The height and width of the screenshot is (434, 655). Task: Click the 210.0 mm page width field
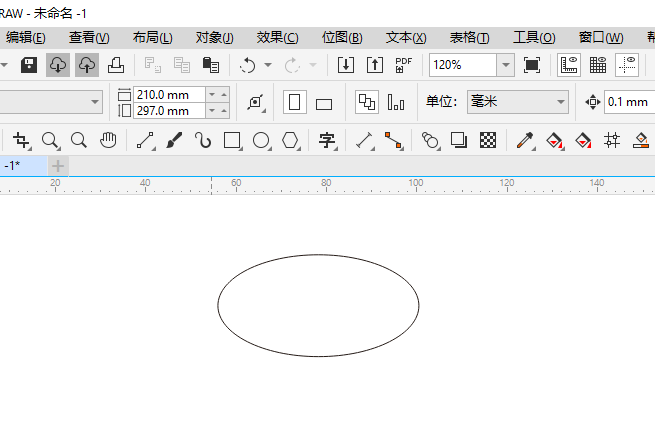pos(169,95)
